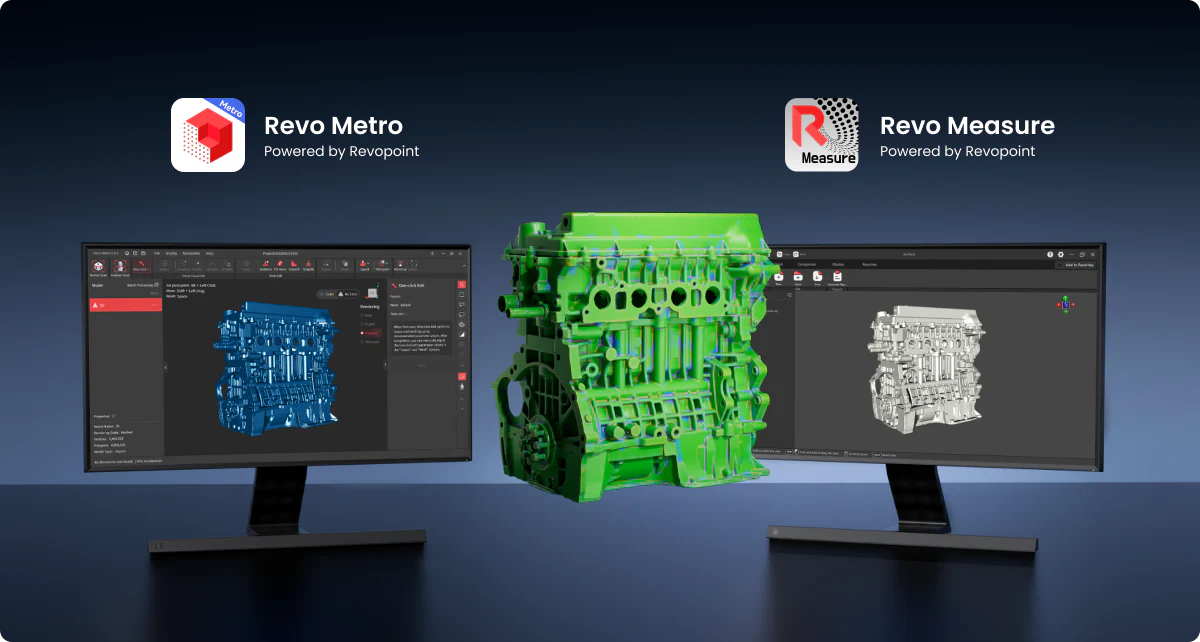Select Fused rendering mode in Revo Metro
1200x642 pixels.
369,324
